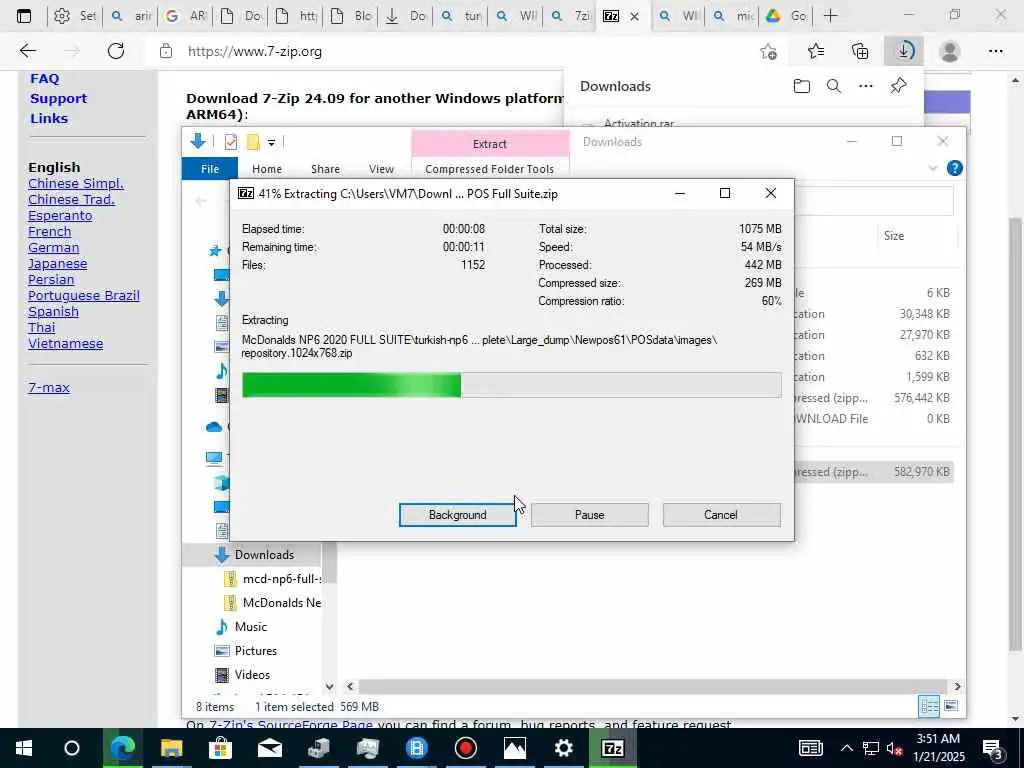The width and height of the screenshot is (1024, 768).
Task: Open the Support link
Action: (x=58, y=99)
